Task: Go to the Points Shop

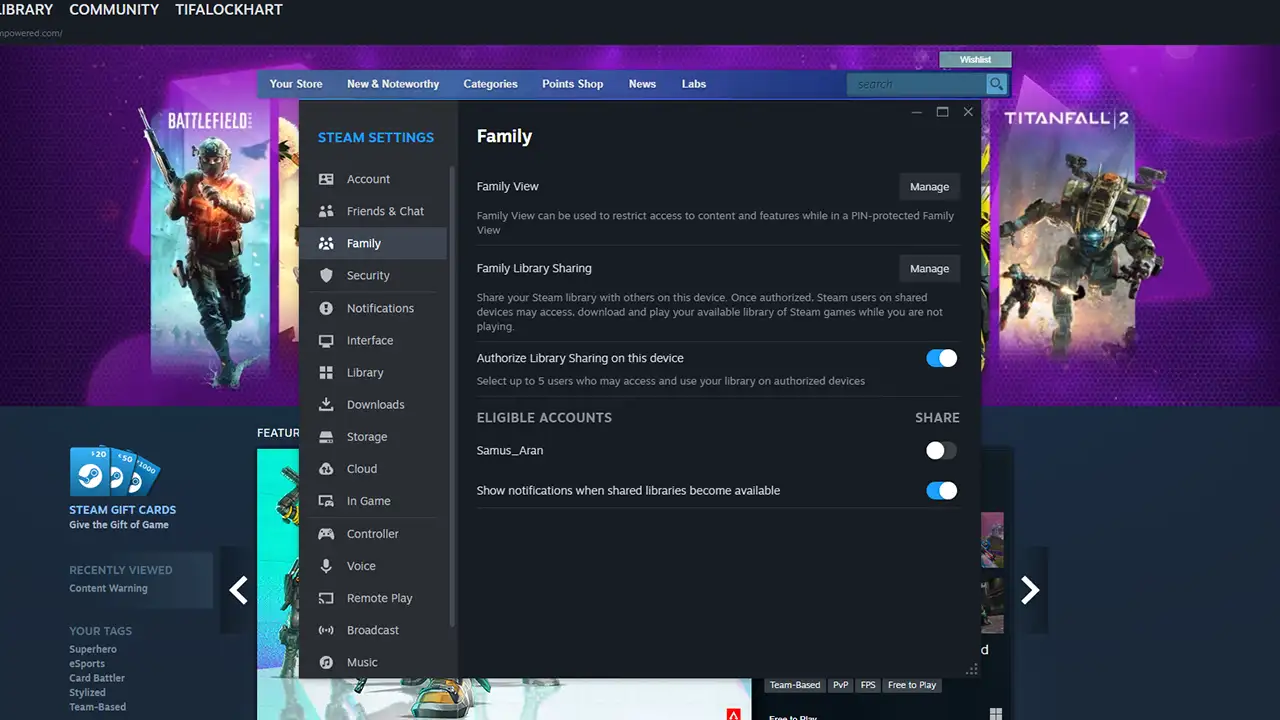Action: point(573,84)
